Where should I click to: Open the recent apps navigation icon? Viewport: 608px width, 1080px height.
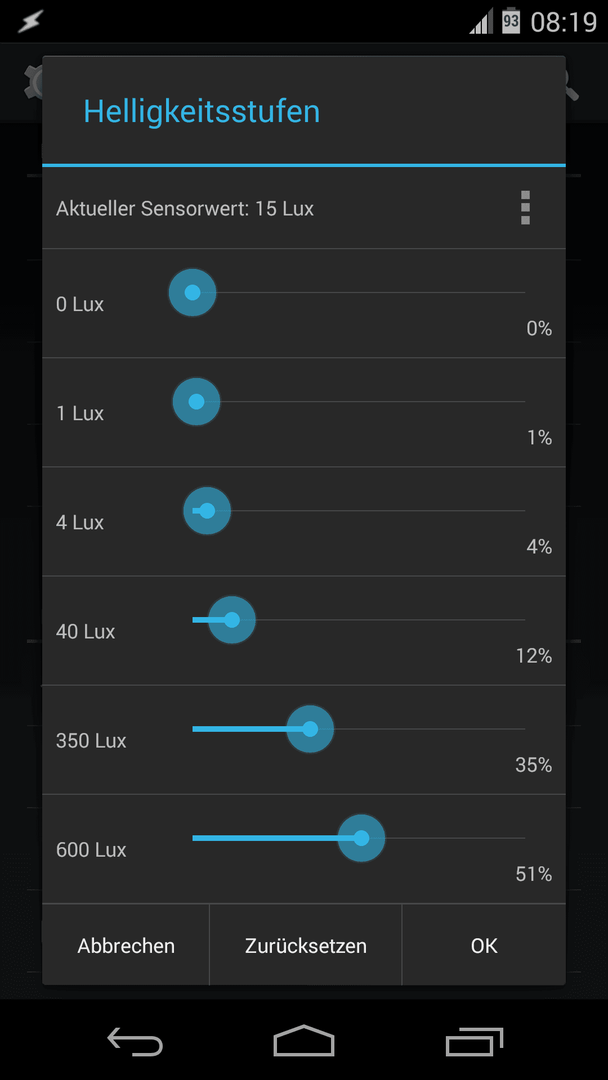[x=474, y=1041]
